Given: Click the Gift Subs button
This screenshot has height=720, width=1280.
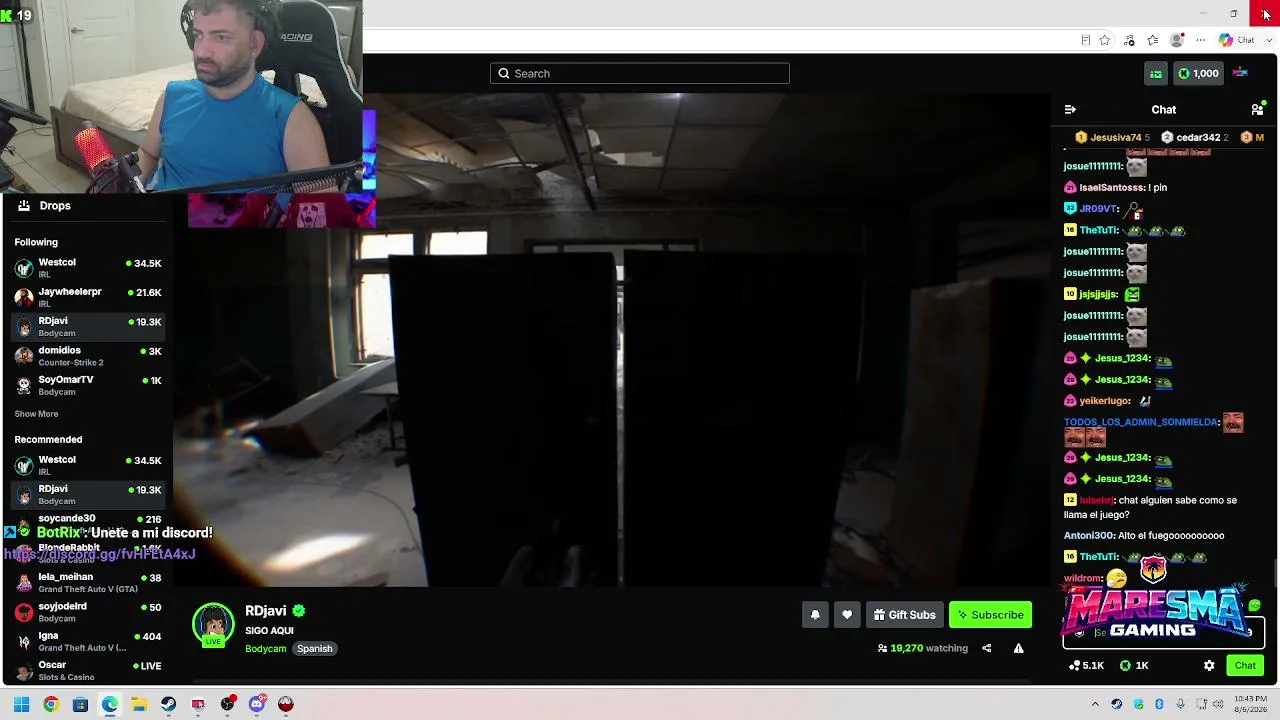Looking at the screenshot, I should coord(905,615).
